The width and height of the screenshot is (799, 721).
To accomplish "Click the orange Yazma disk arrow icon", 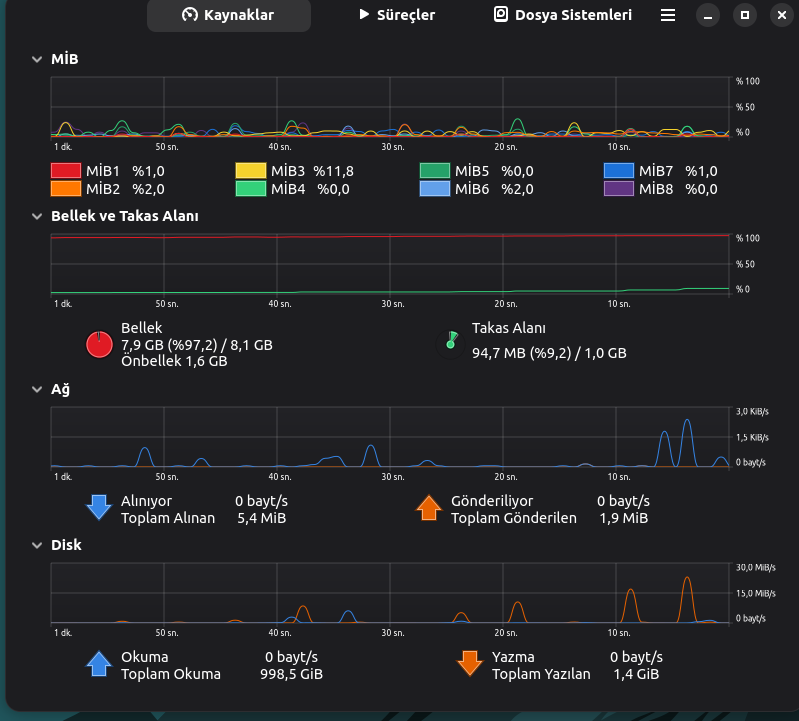I will click(469, 664).
